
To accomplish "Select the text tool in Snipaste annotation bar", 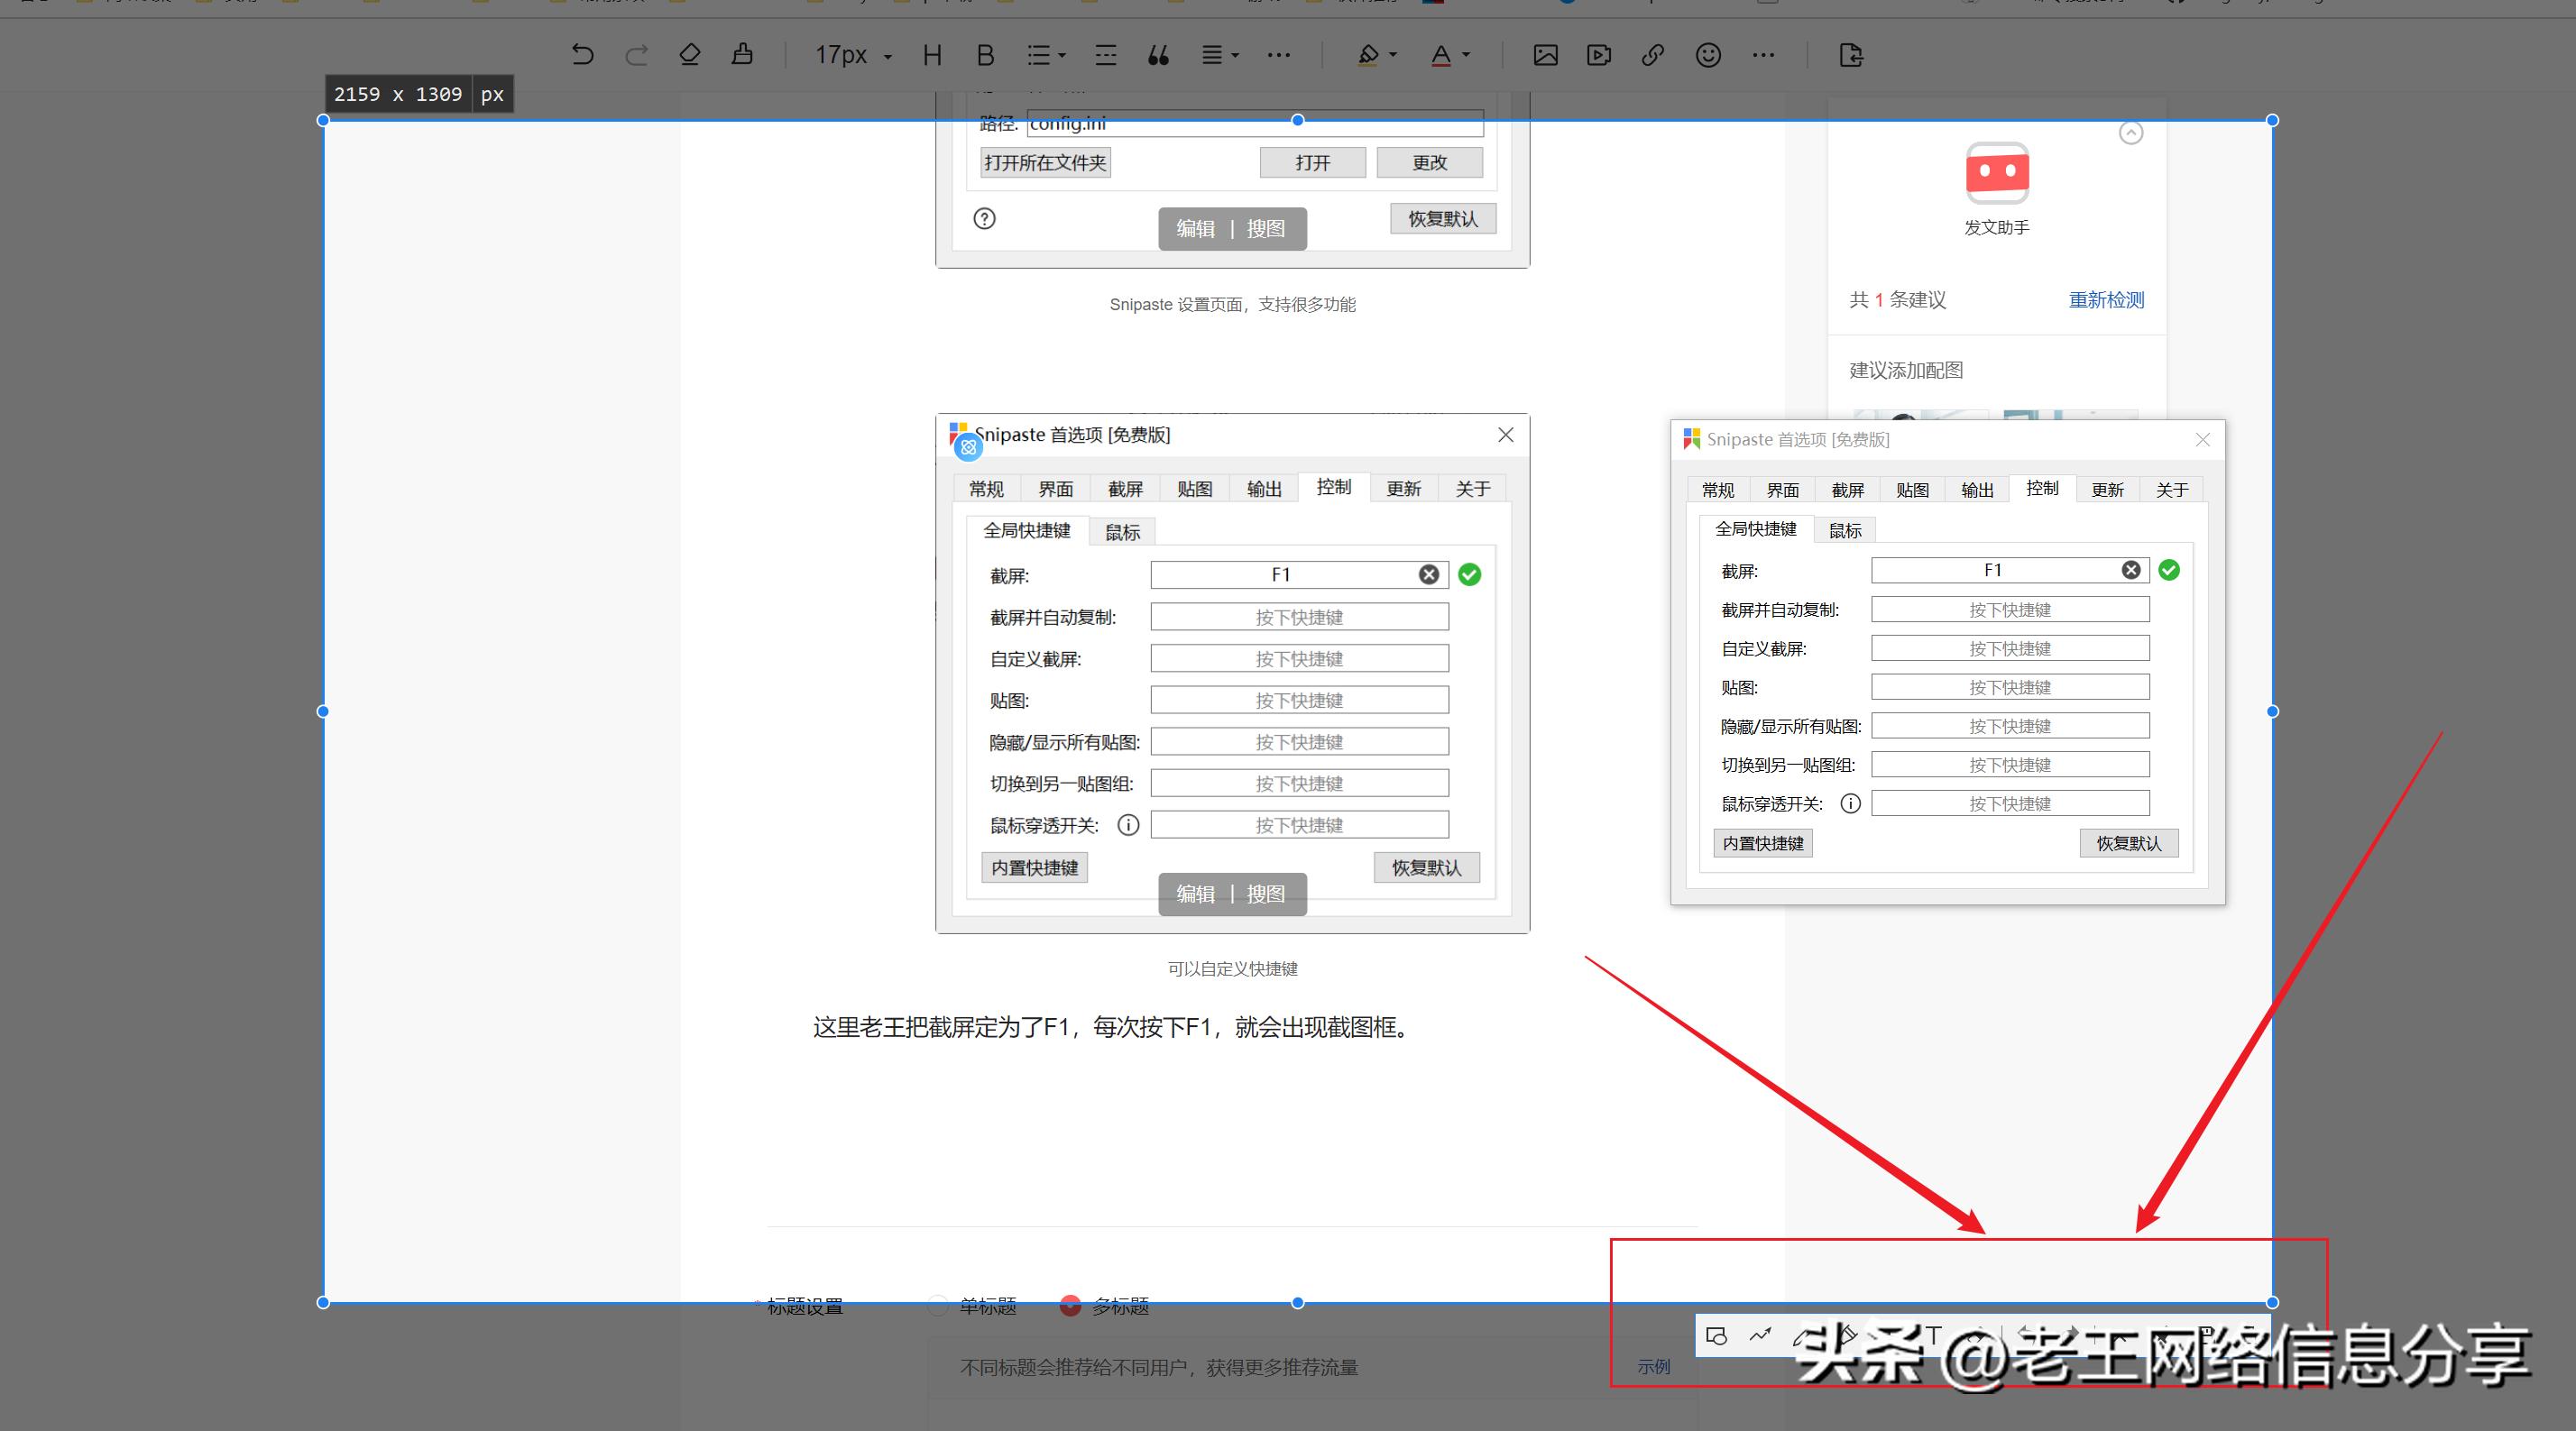I will click(1934, 1336).
